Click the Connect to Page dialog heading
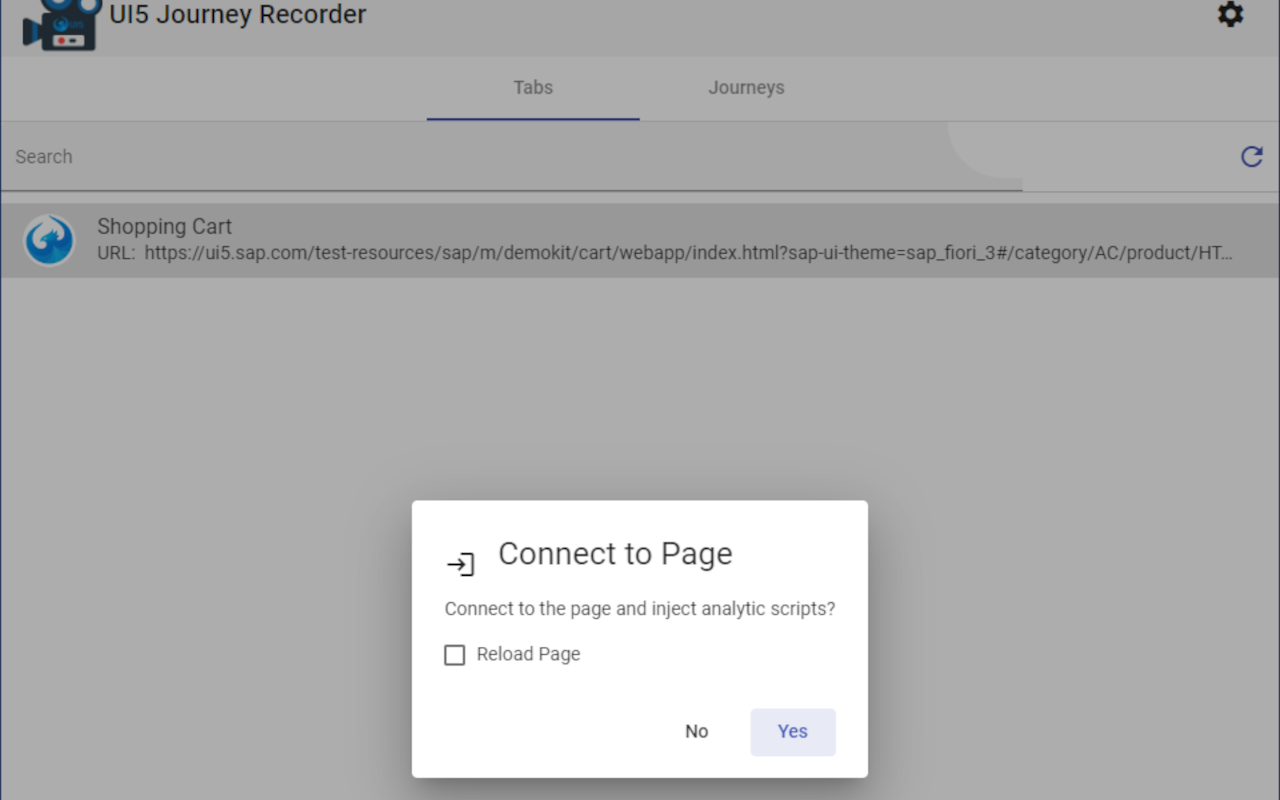 pyautogui.click(x=615, y=553)
